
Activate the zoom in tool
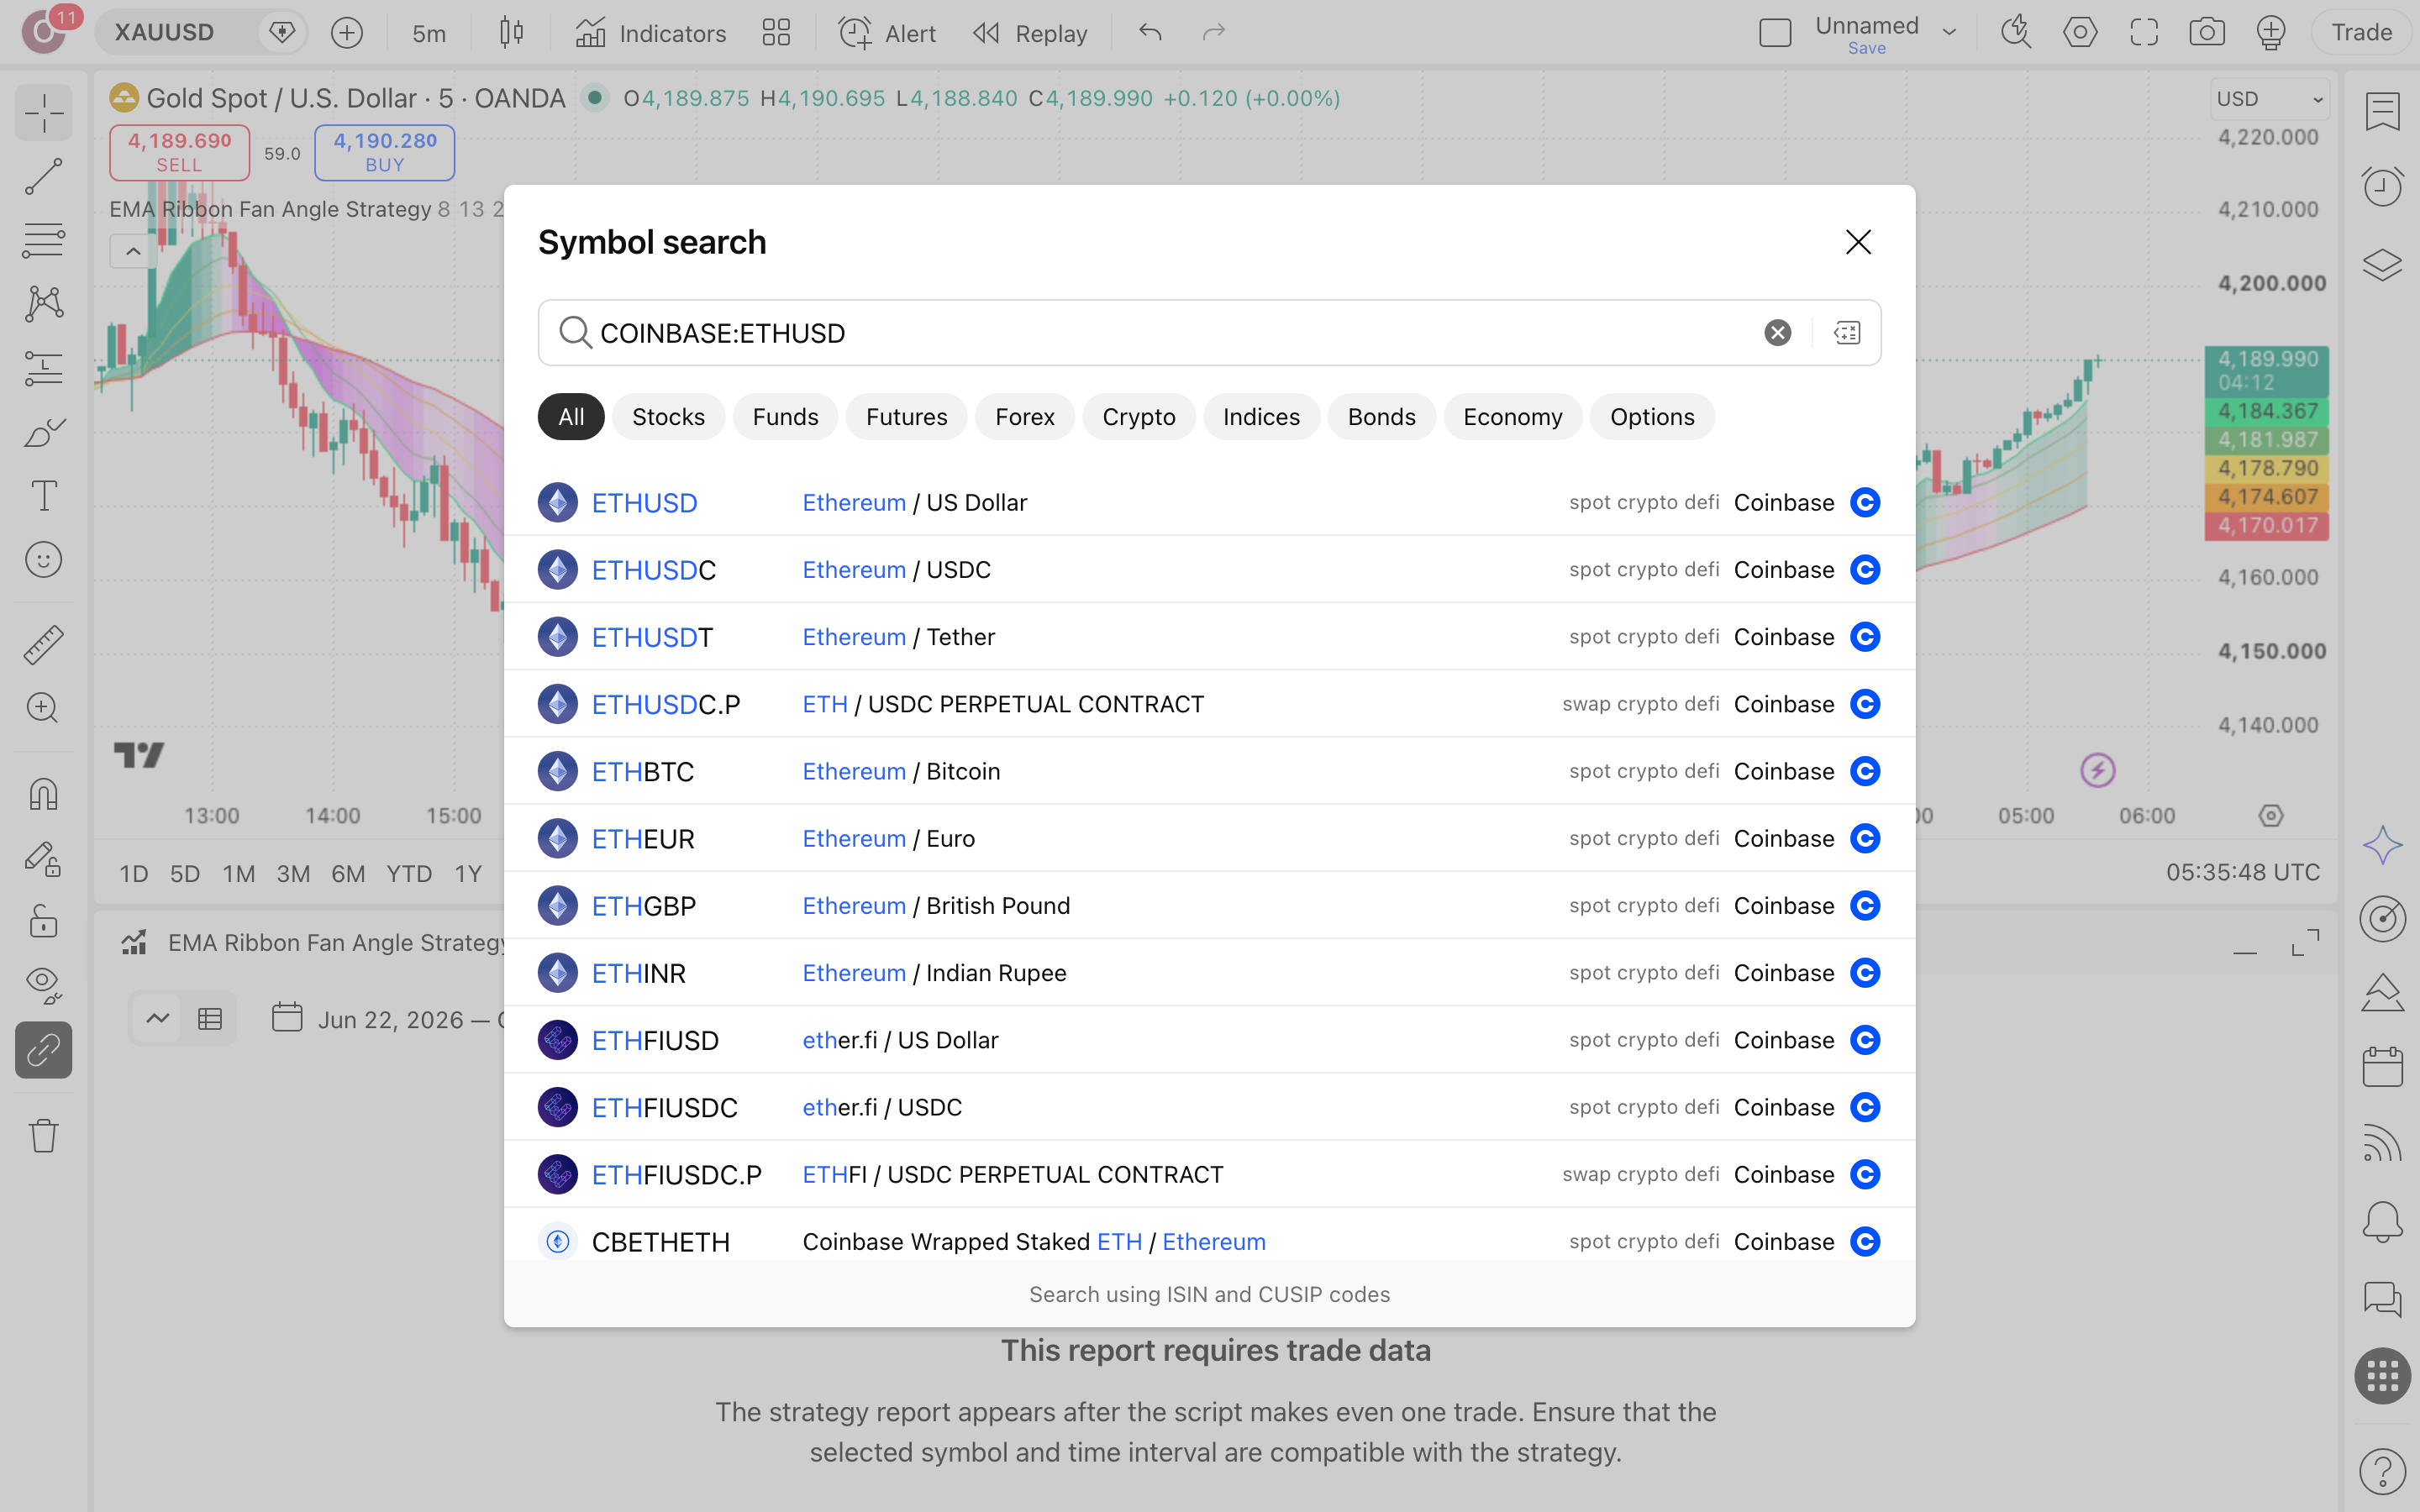(x=43, y=708)
